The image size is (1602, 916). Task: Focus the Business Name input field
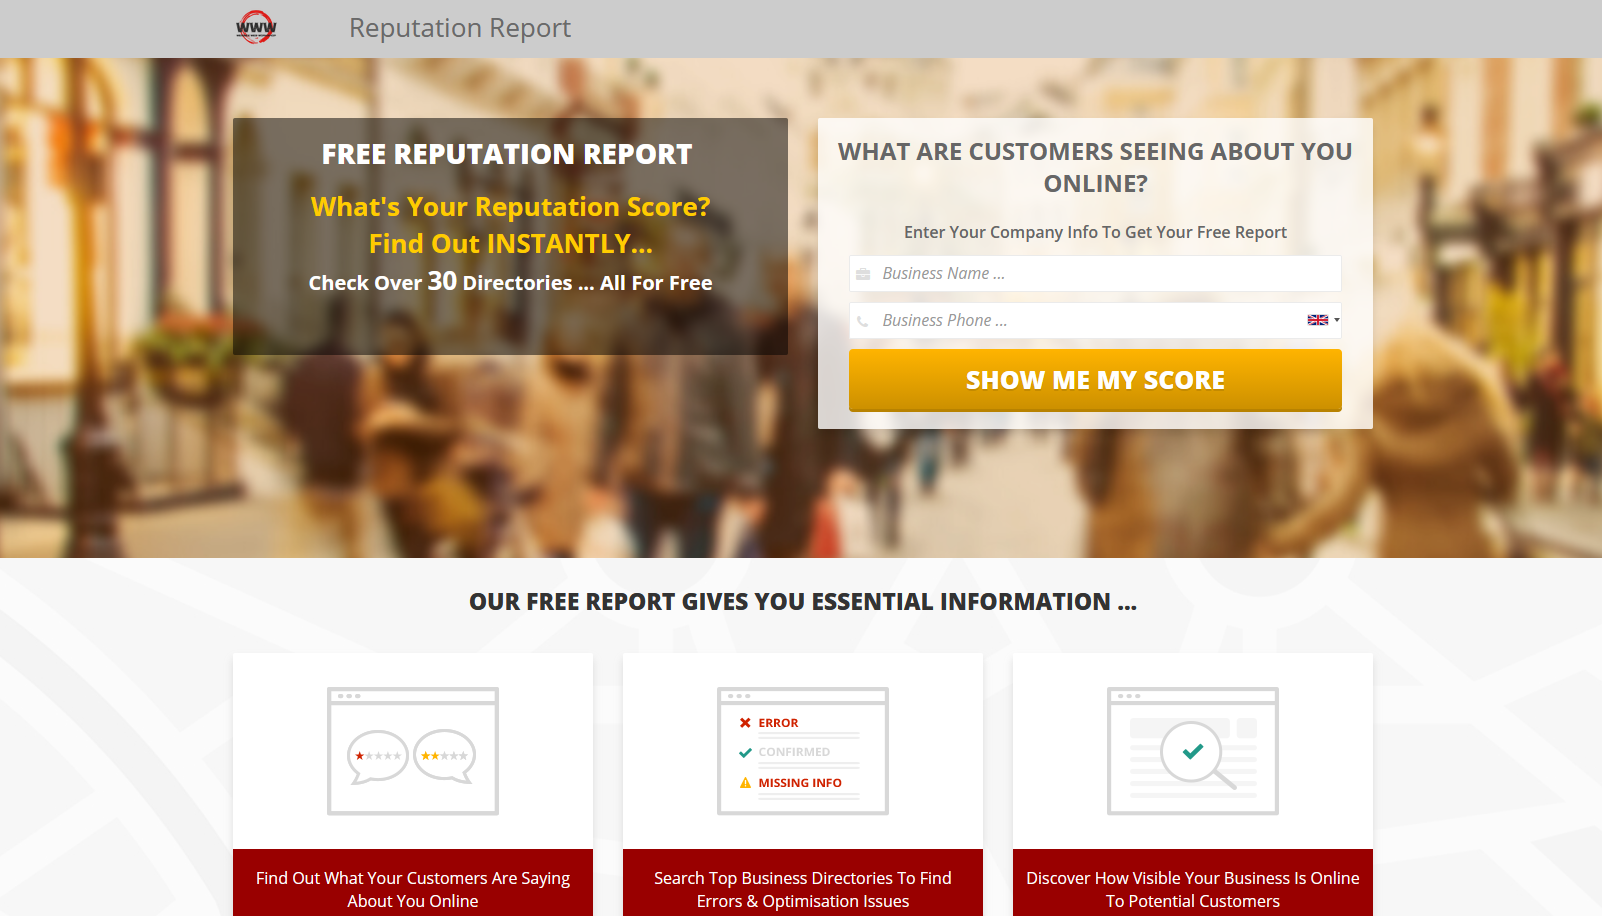pos(1095,273)
